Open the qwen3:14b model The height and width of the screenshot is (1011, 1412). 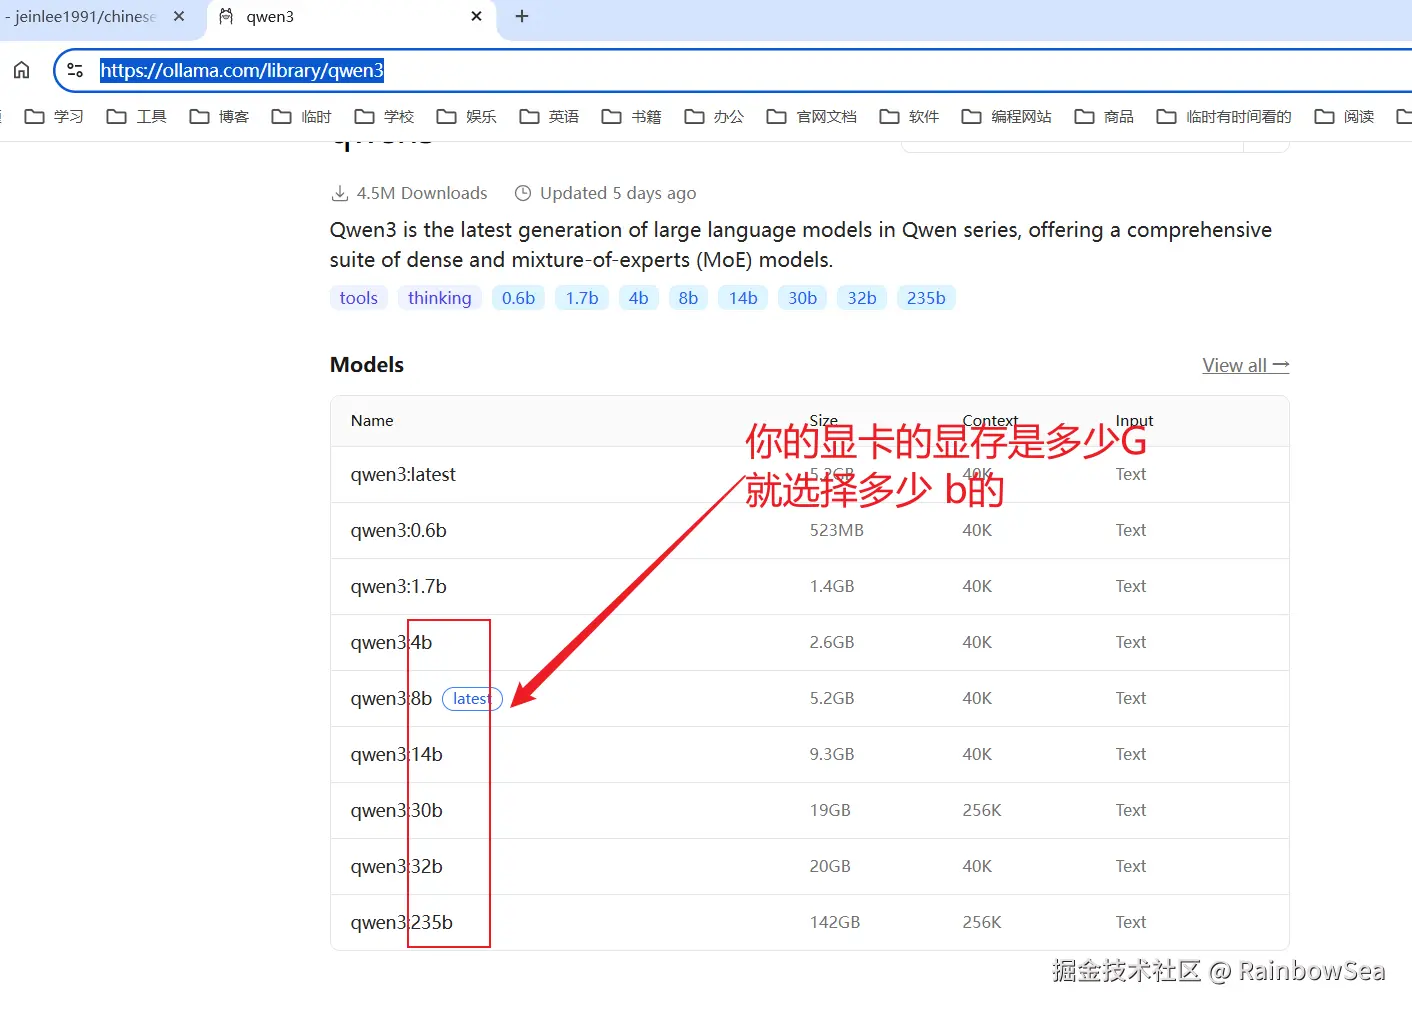[396, 754]
